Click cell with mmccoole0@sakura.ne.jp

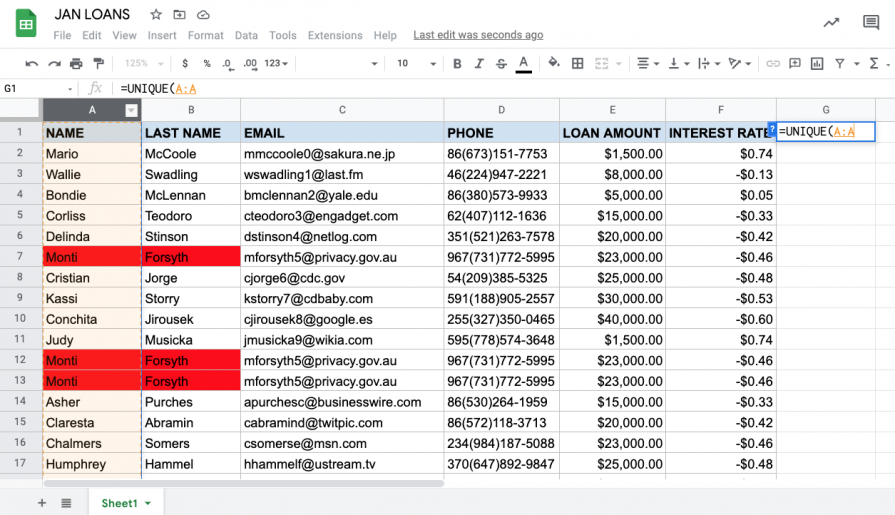pyautogui.click(x=342, y=154)
